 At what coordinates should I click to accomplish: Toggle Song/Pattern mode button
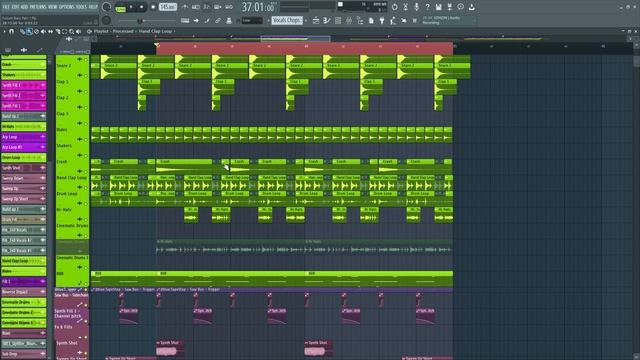(x=121, y=8)
